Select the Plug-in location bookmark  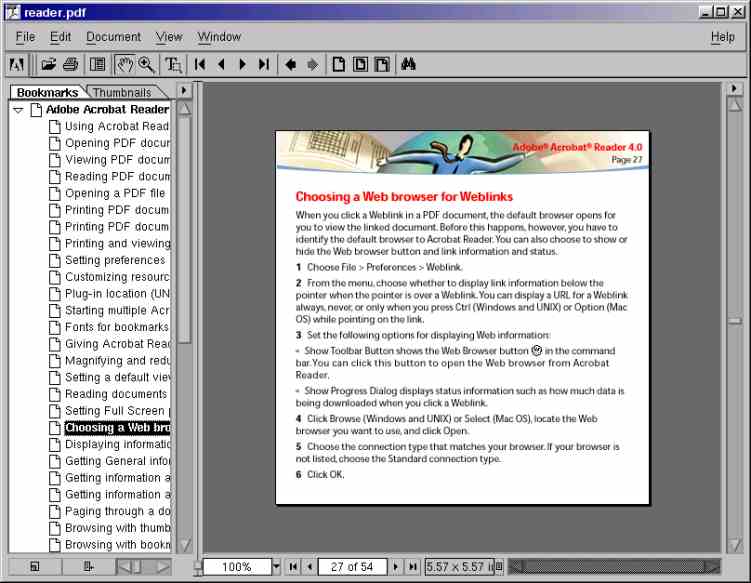click(117, 294)
